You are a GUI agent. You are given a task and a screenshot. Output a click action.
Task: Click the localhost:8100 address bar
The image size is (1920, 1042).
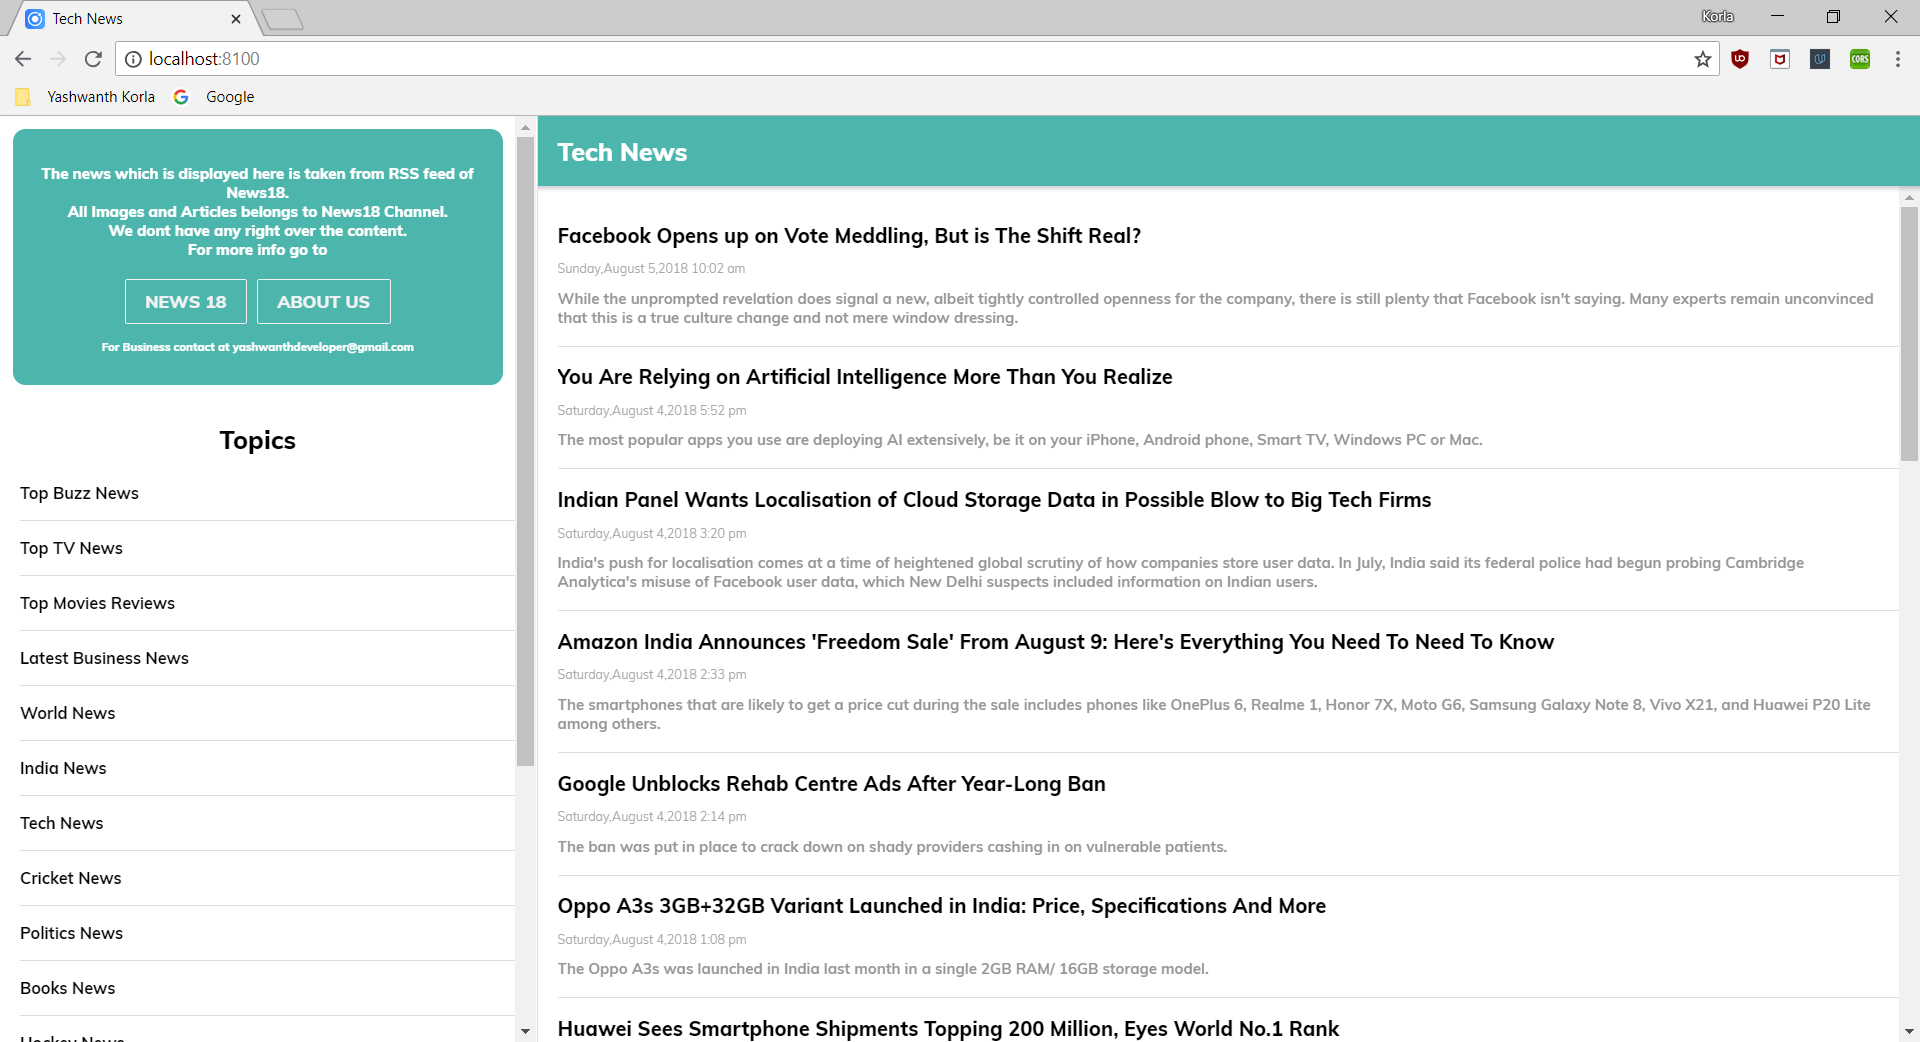[x=917, y=59]
